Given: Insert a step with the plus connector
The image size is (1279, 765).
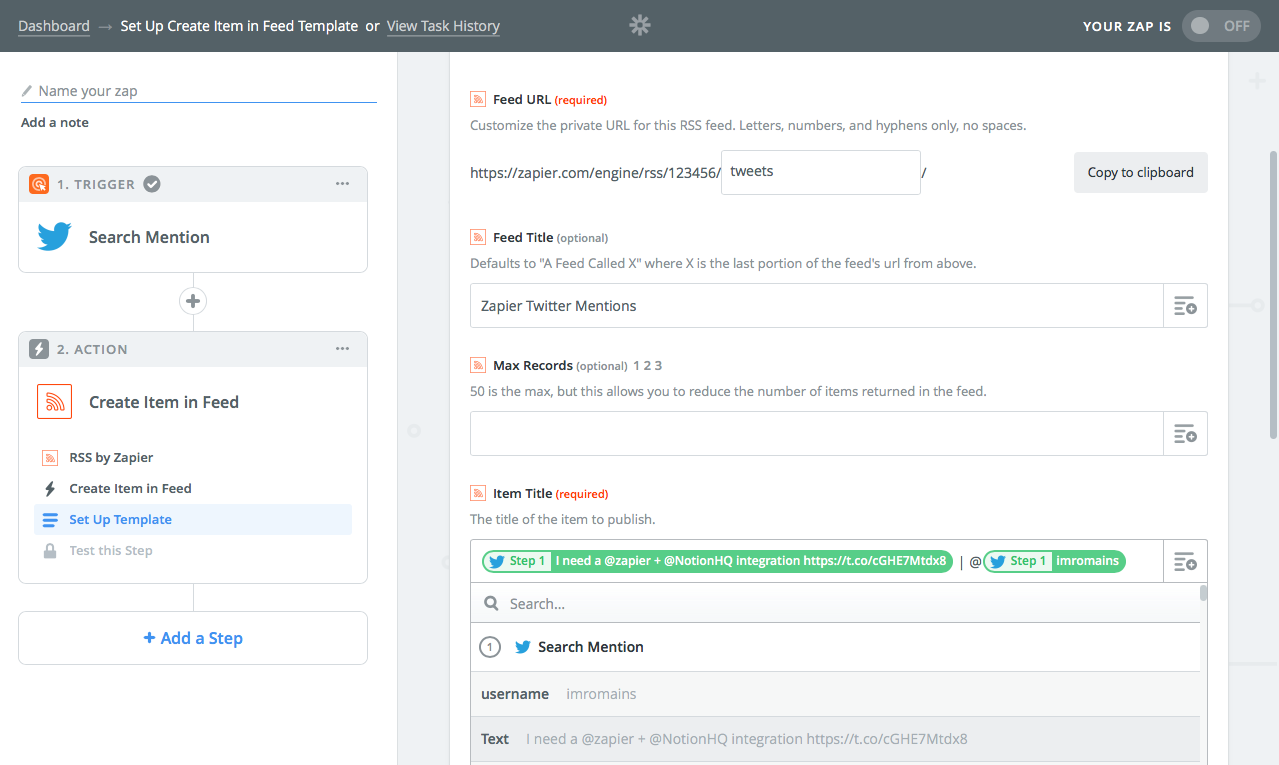Looking at the screenshot, I should (193, 300).
